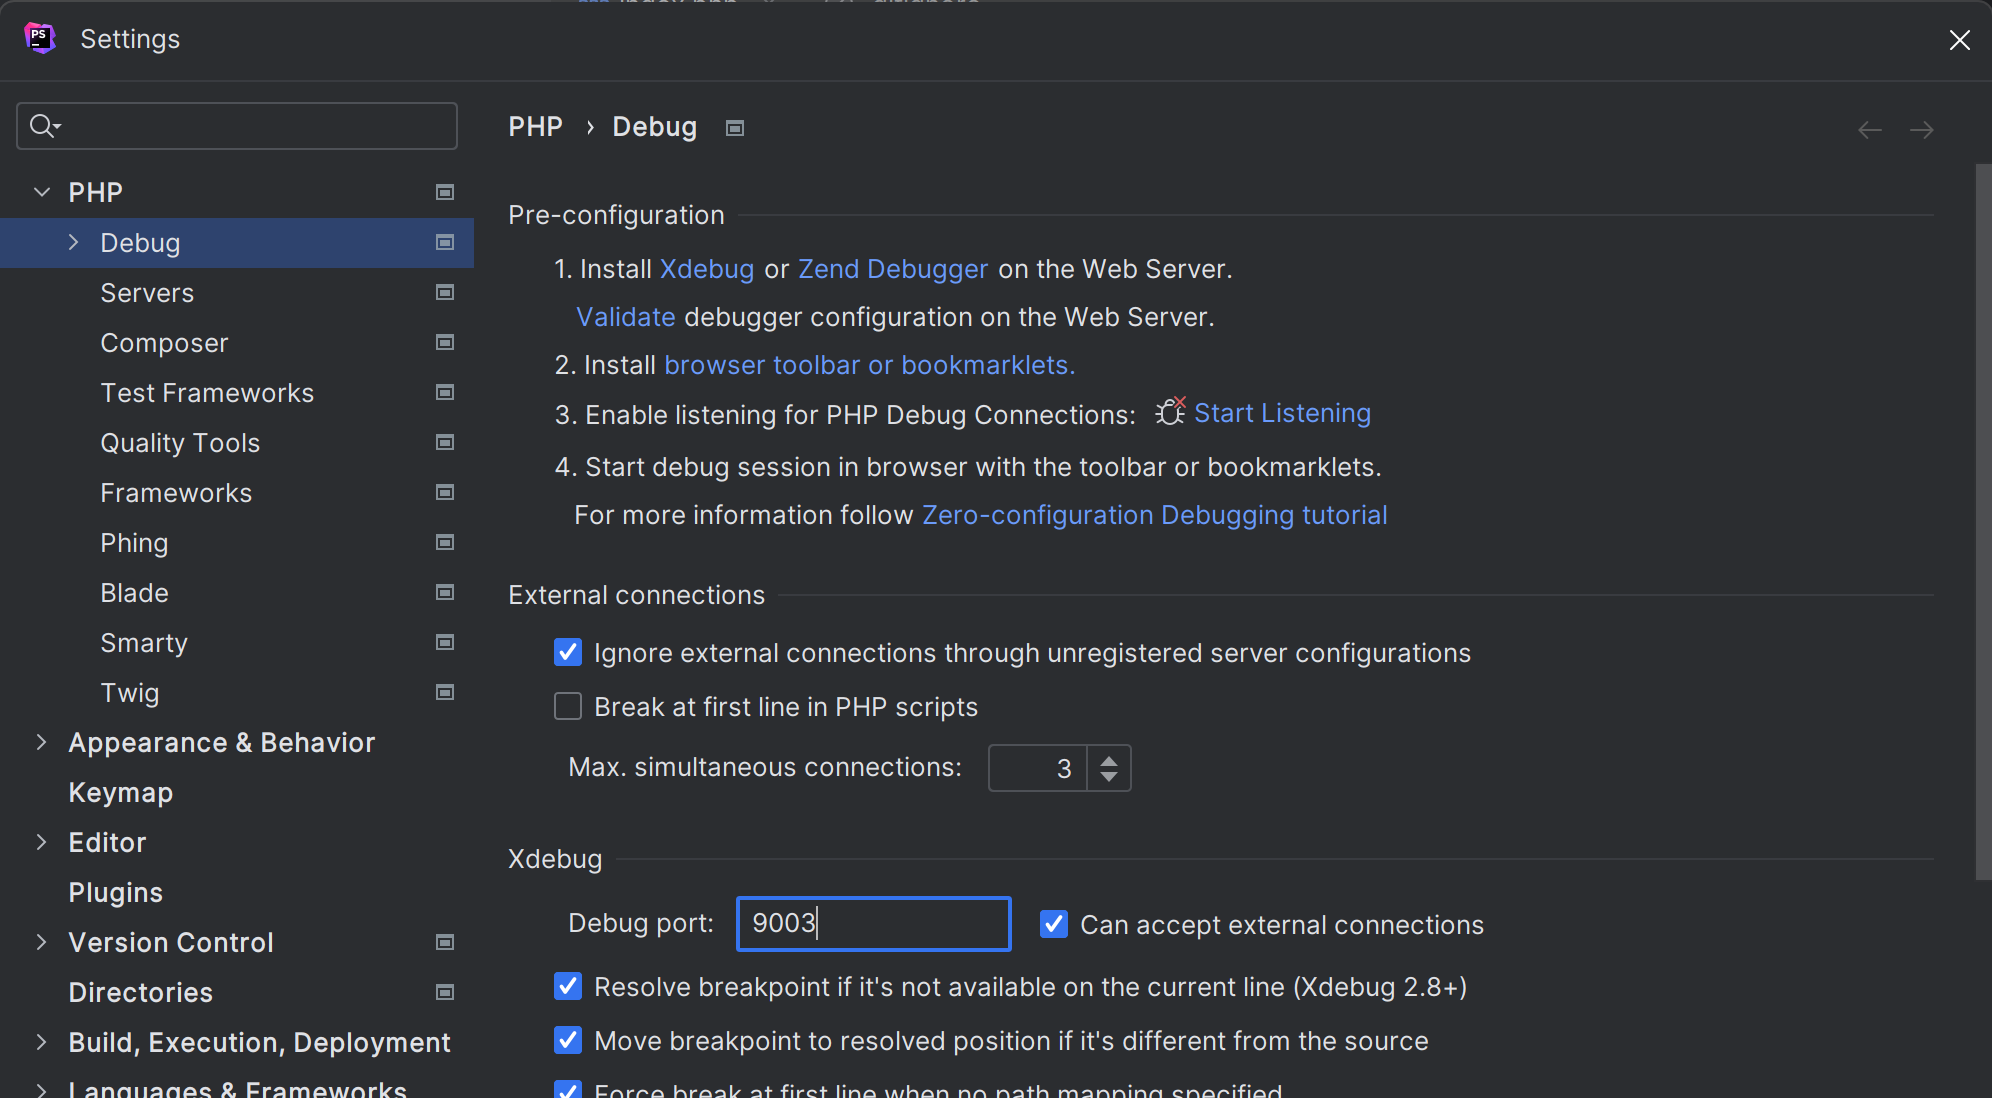Increase max simultaneous connections with up arrow
Image resolution: width=1992 pixels, height=1098 pixels.
coord(1109,759)
